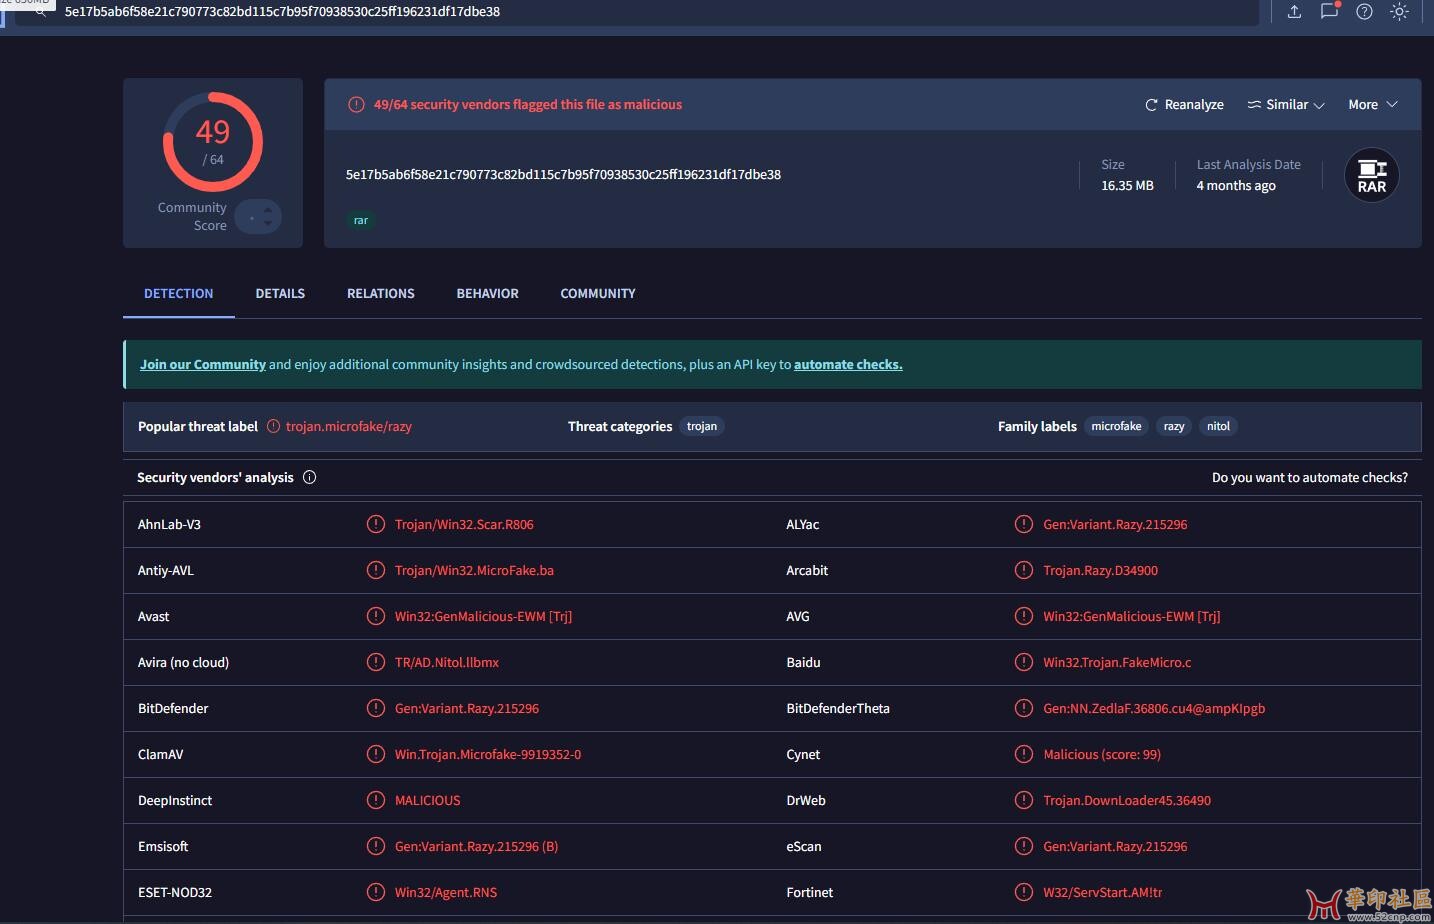The image size is (1434, 924).
Task: Click the alert icon in the Arcabit row
Action: click(1024, 570)
